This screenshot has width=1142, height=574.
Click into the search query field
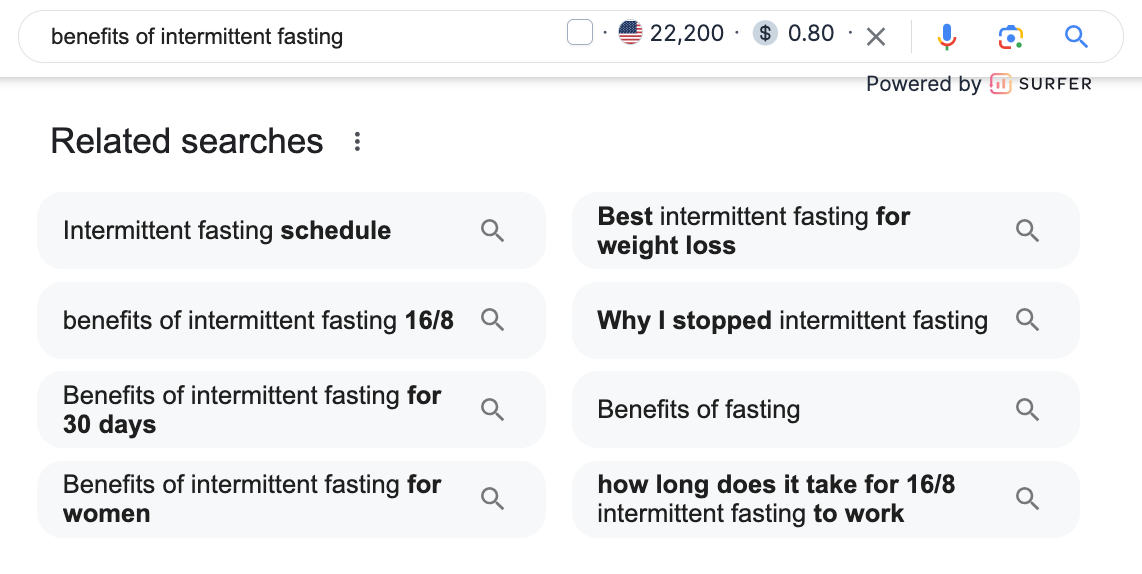300,37
